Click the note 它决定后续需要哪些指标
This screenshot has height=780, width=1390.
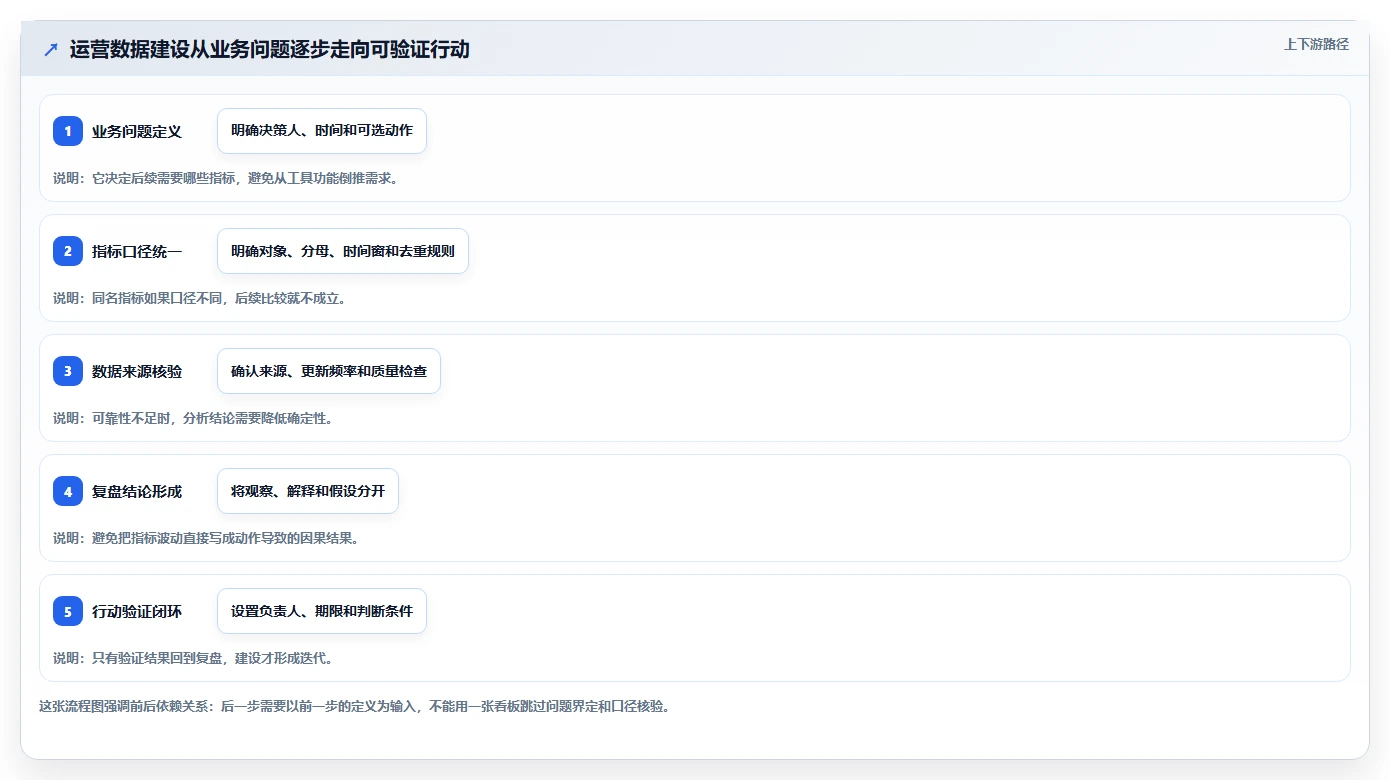click(164, 178)
